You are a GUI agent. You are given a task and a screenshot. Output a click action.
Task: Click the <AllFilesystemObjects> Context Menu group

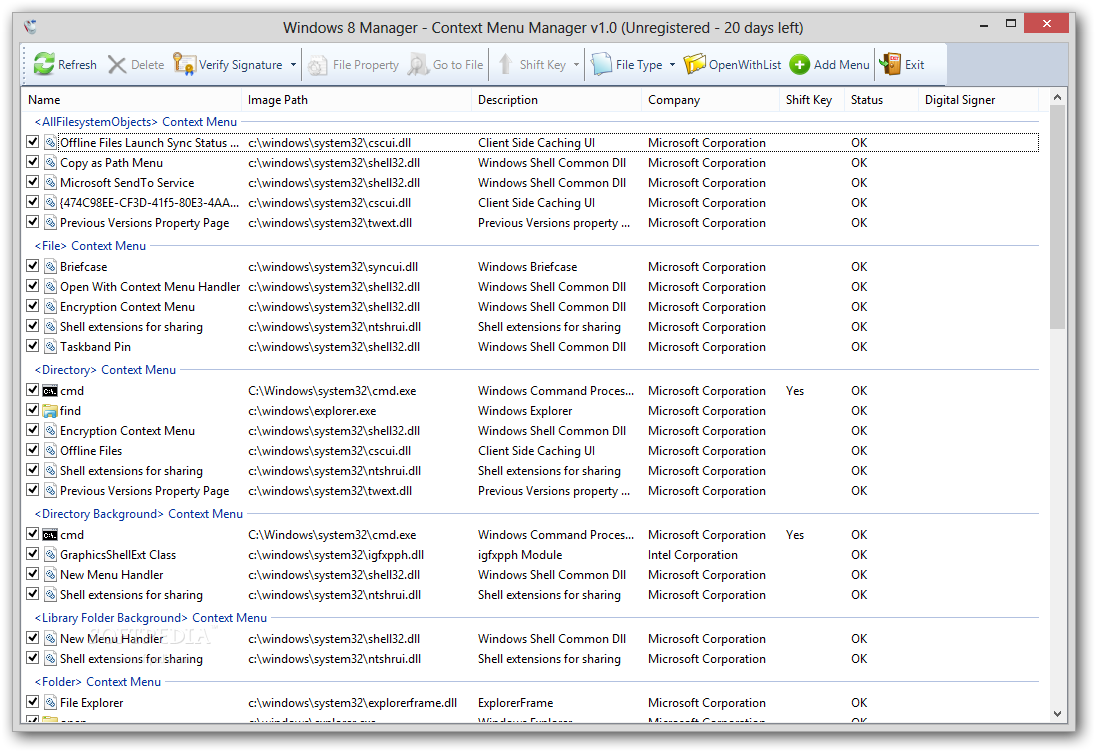(136, 122)
